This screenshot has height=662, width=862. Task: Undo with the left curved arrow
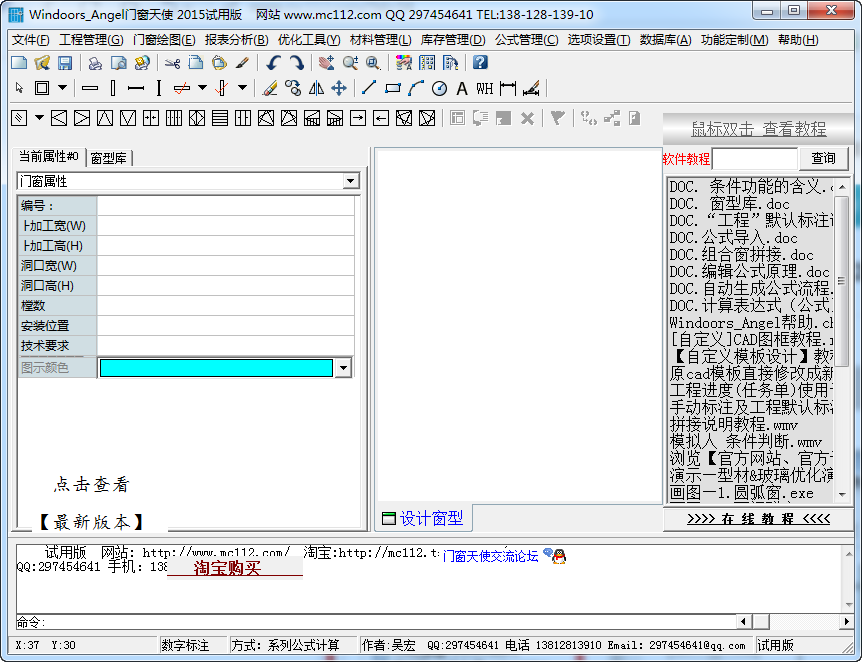[x=273, y=63]
